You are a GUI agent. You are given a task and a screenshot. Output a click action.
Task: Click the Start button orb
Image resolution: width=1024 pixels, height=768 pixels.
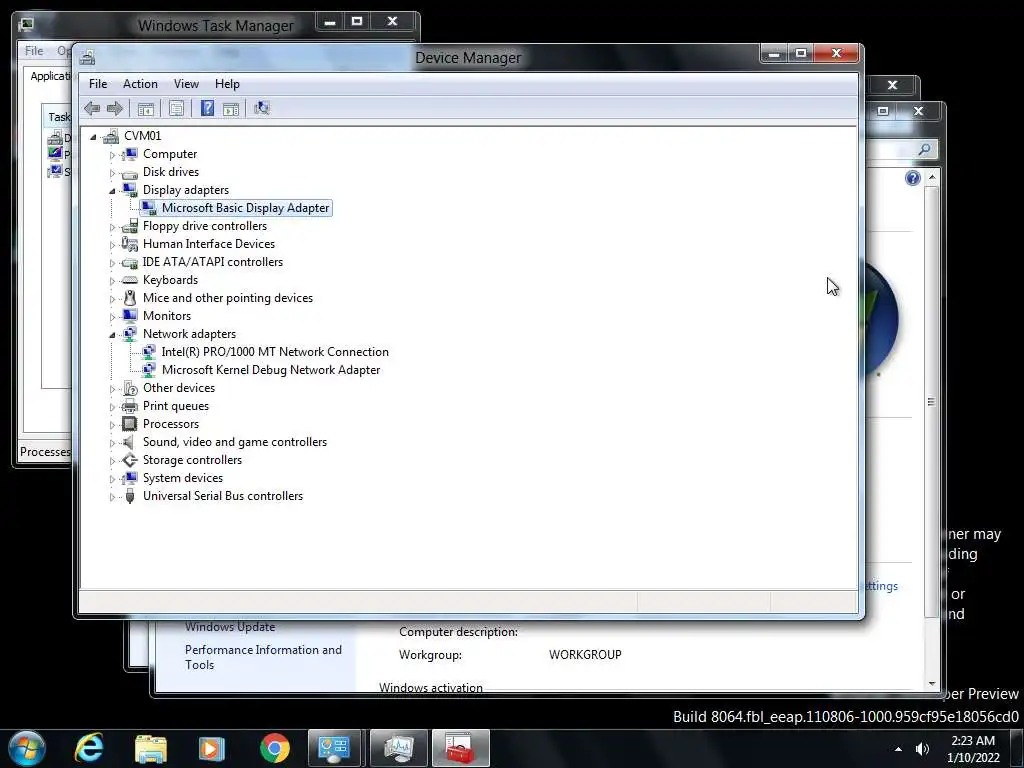tap(27, 748)
